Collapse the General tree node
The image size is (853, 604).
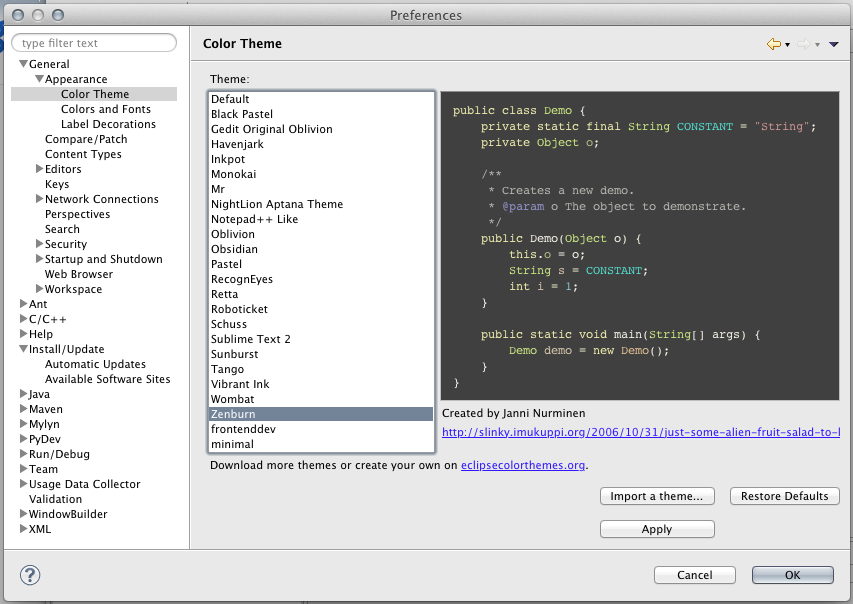tap(23, 64)
